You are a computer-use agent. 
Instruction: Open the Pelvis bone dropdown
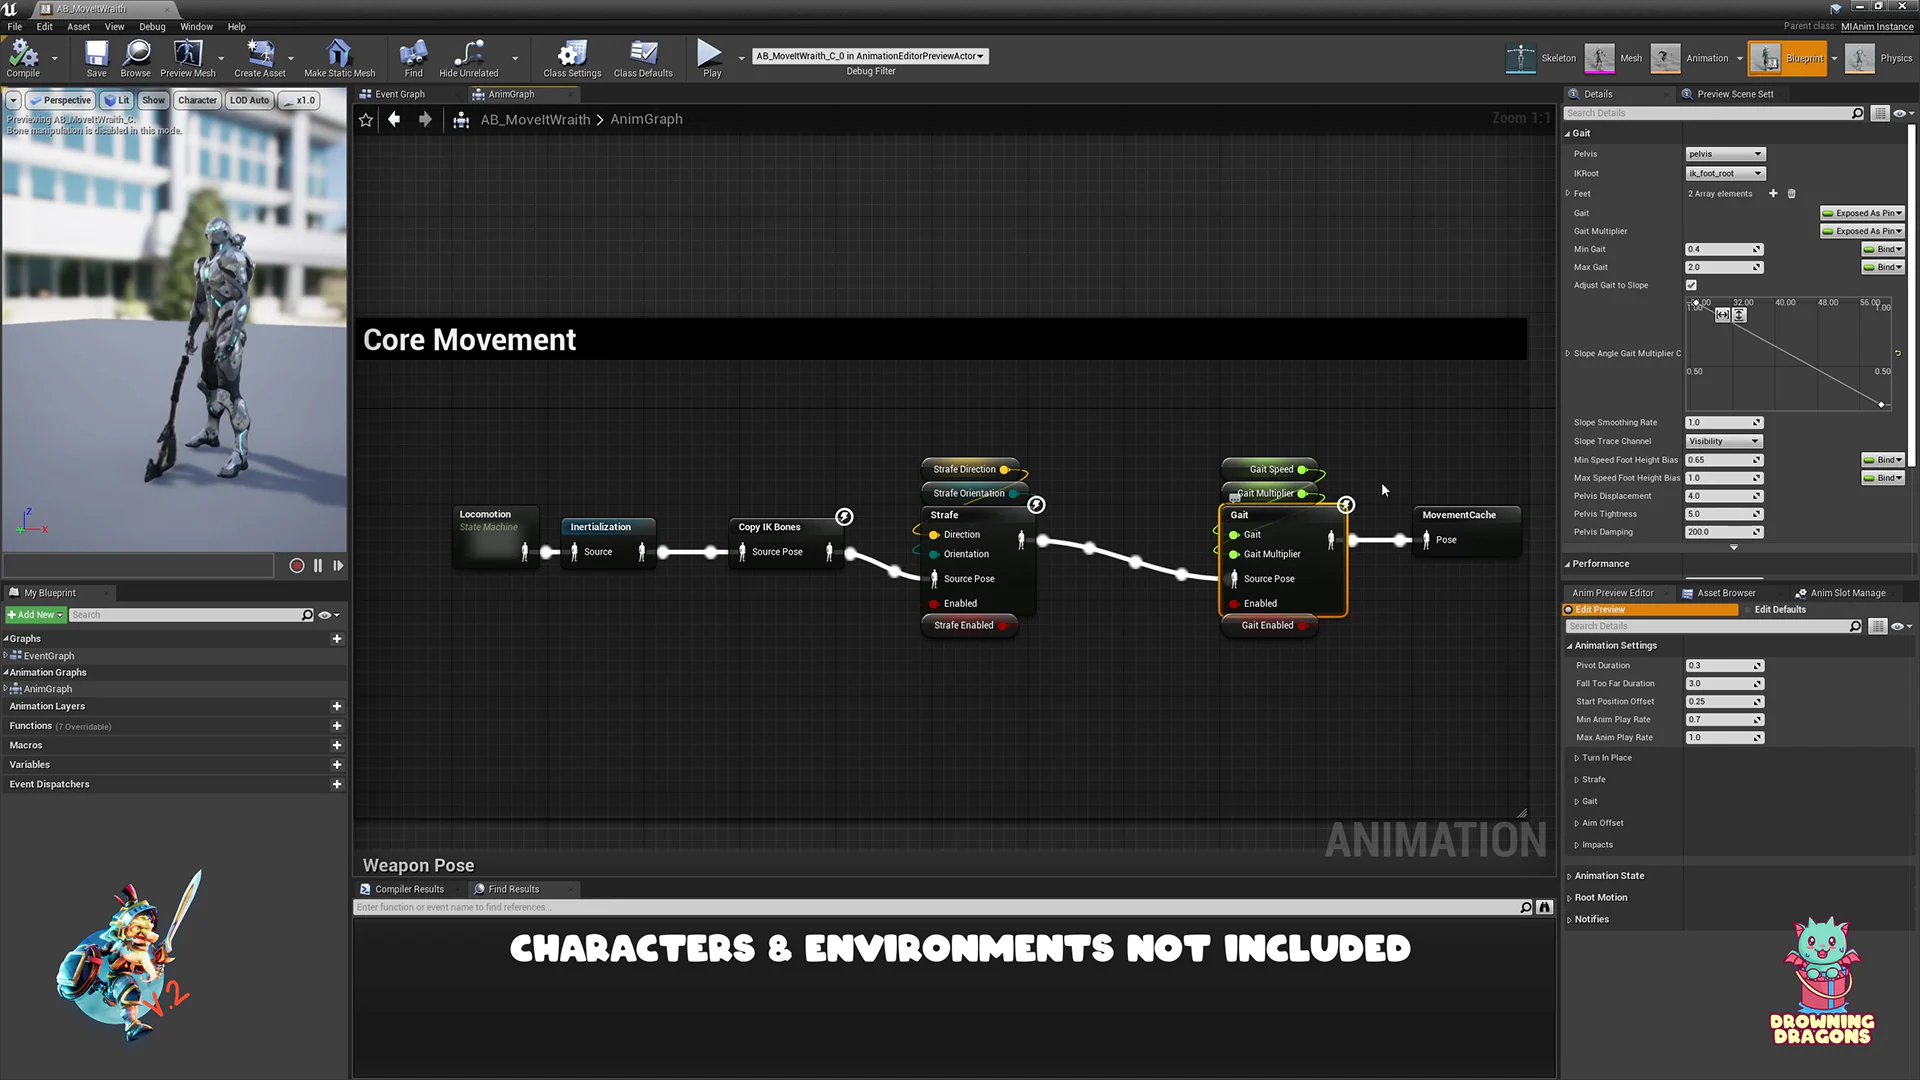(x=1725, y=154)
